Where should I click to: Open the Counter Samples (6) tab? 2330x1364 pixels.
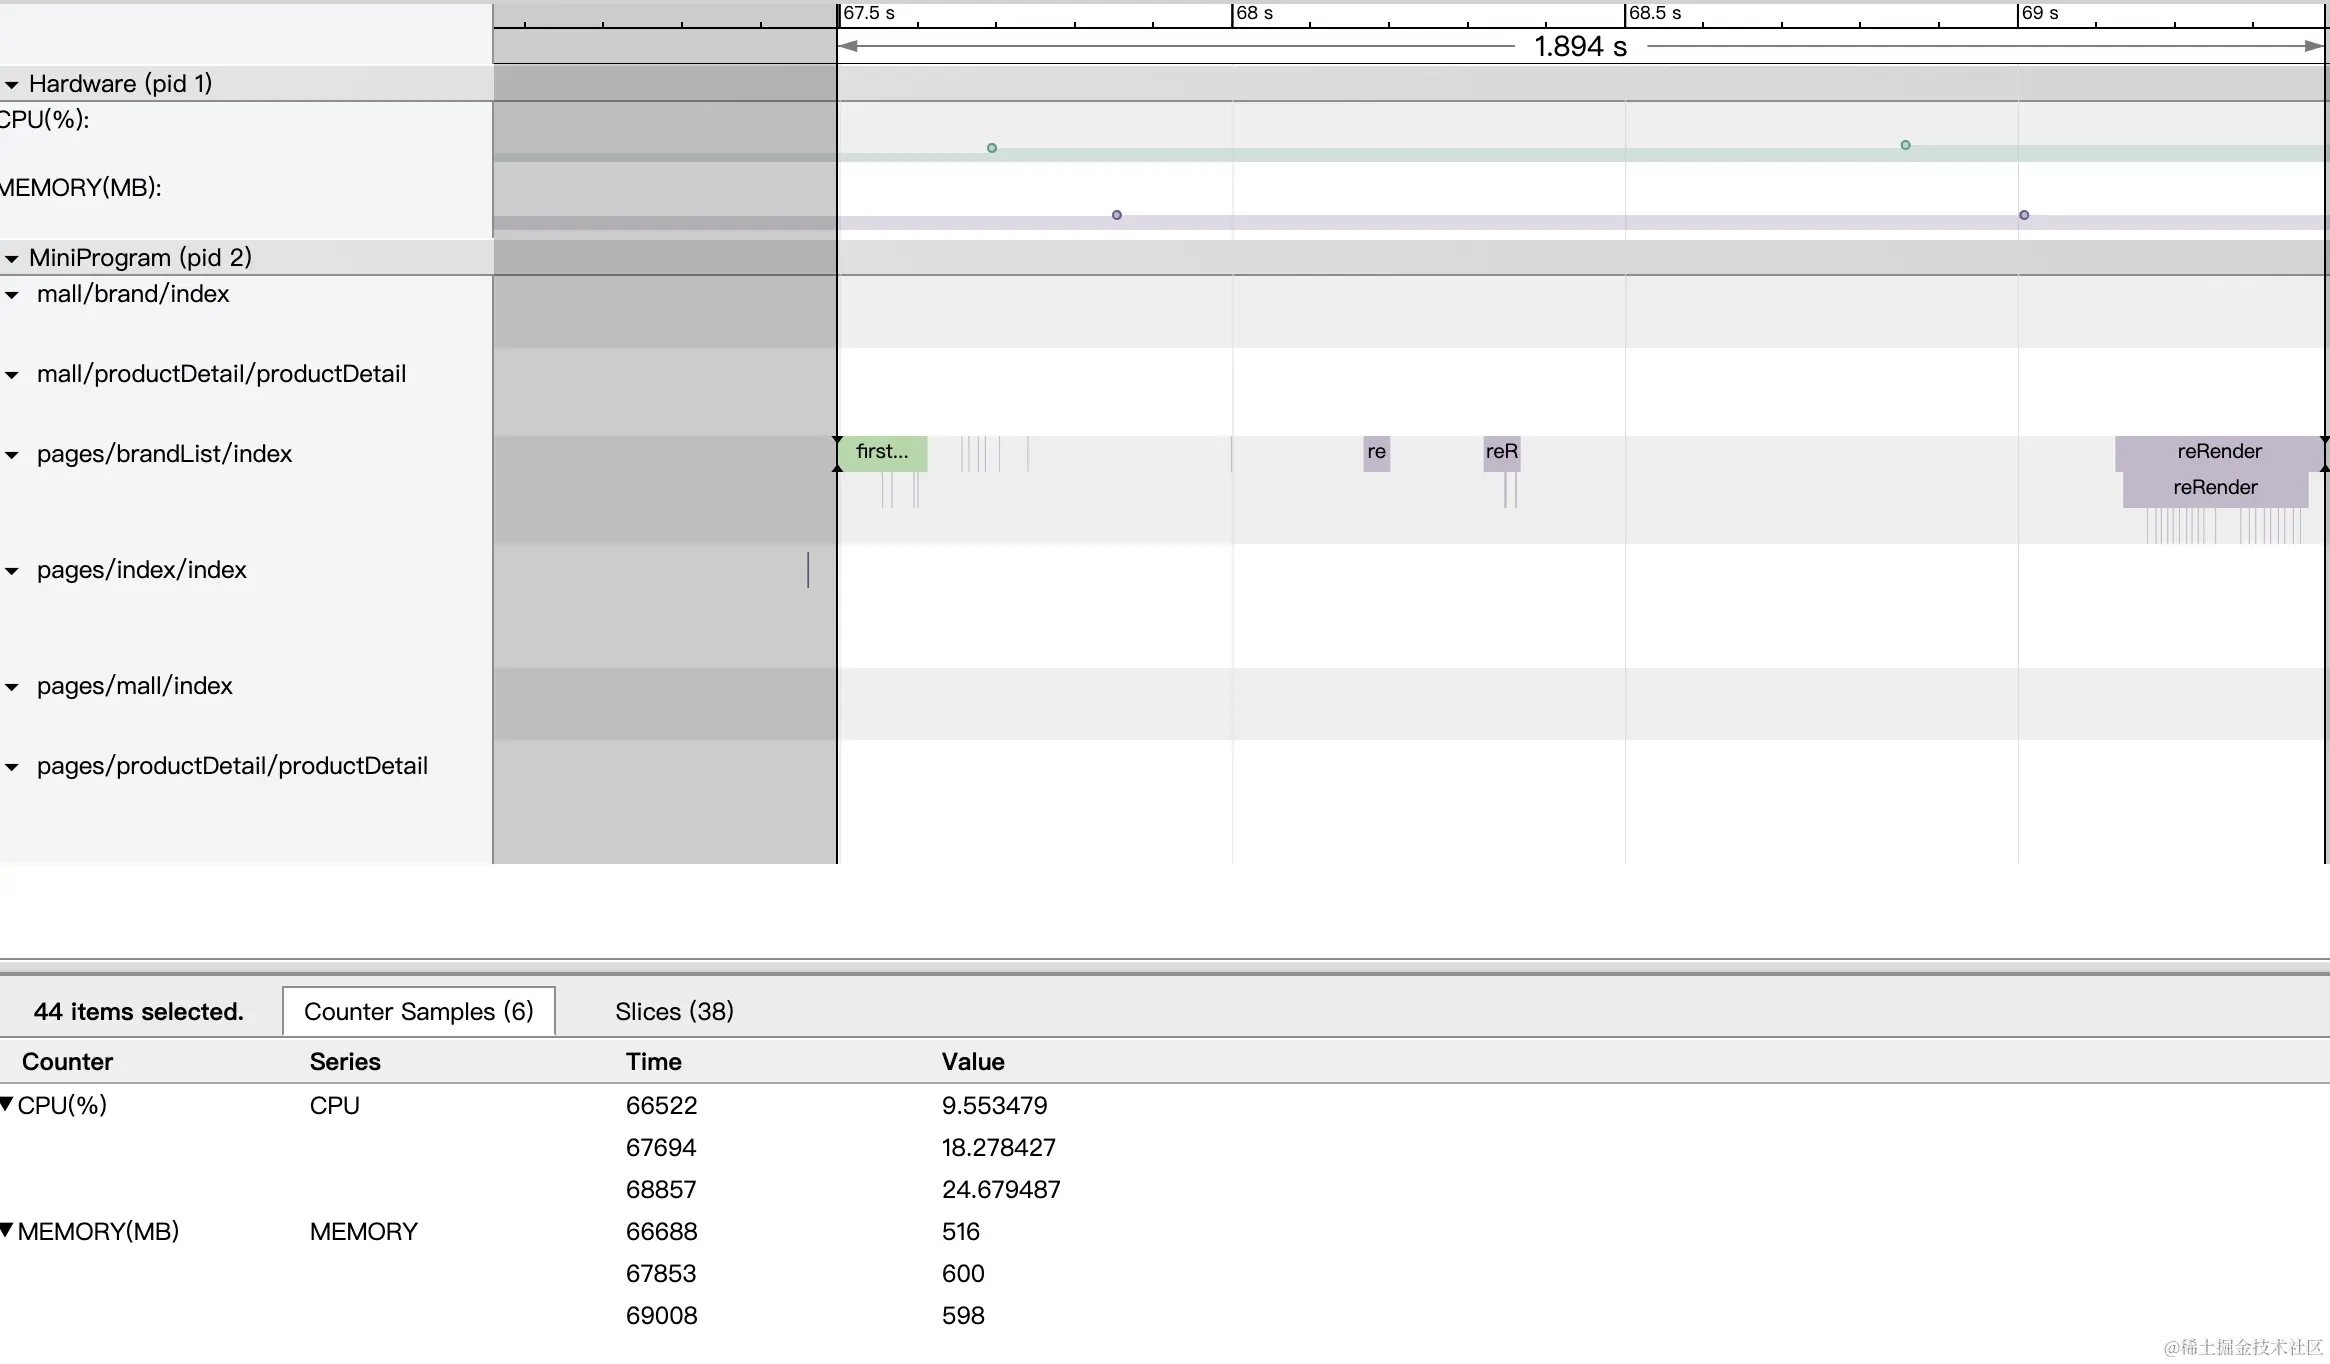click(x=418, y=1011)
